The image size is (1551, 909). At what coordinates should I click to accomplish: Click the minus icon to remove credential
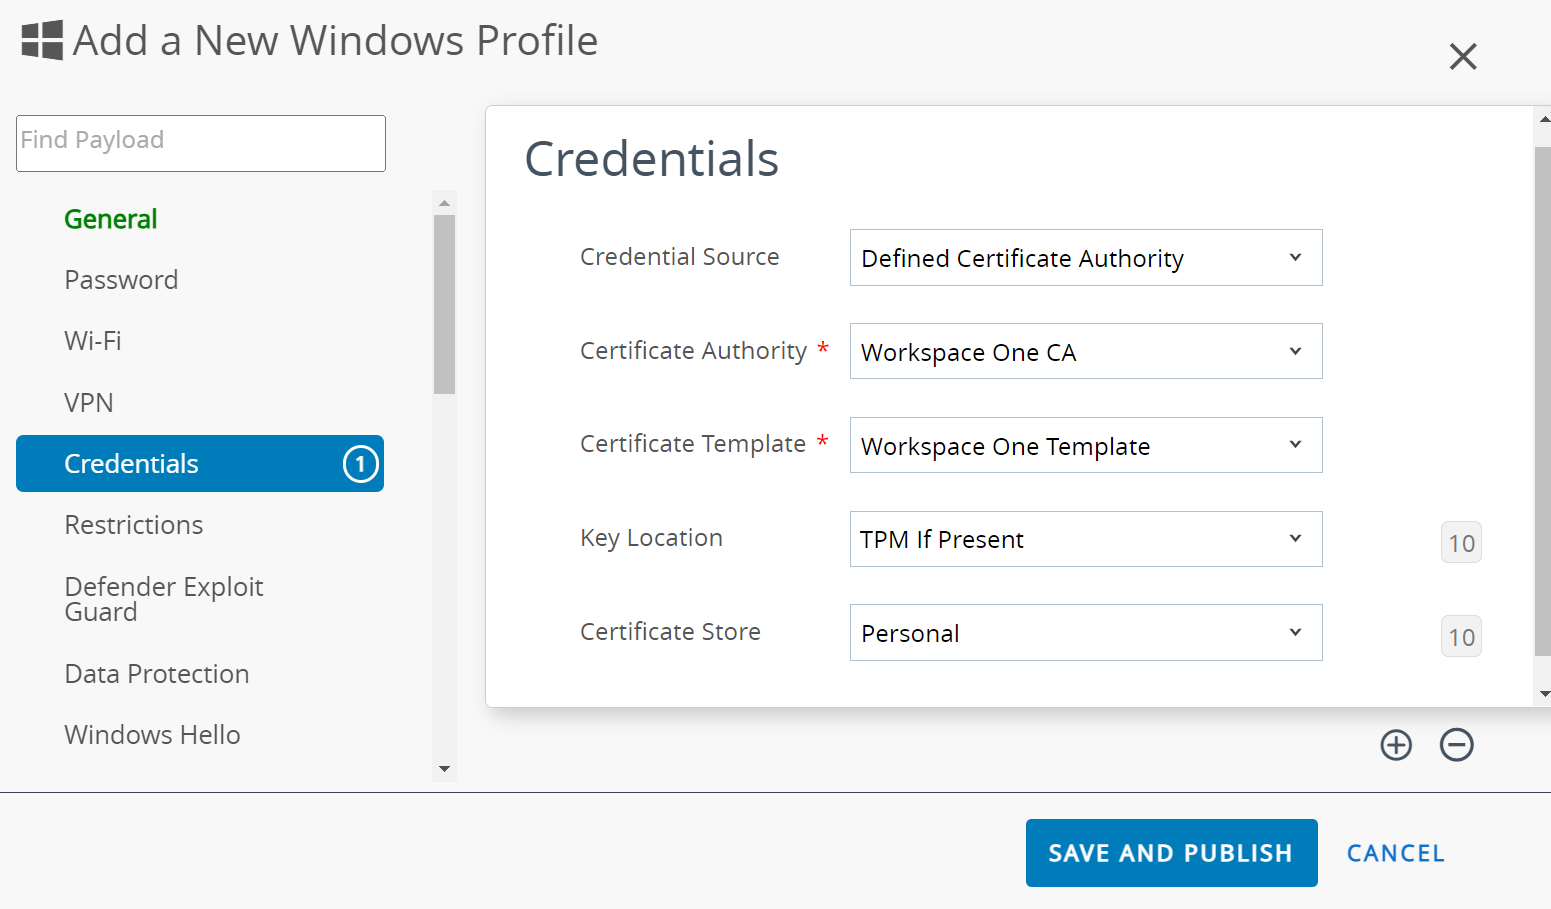(1456, 745)
